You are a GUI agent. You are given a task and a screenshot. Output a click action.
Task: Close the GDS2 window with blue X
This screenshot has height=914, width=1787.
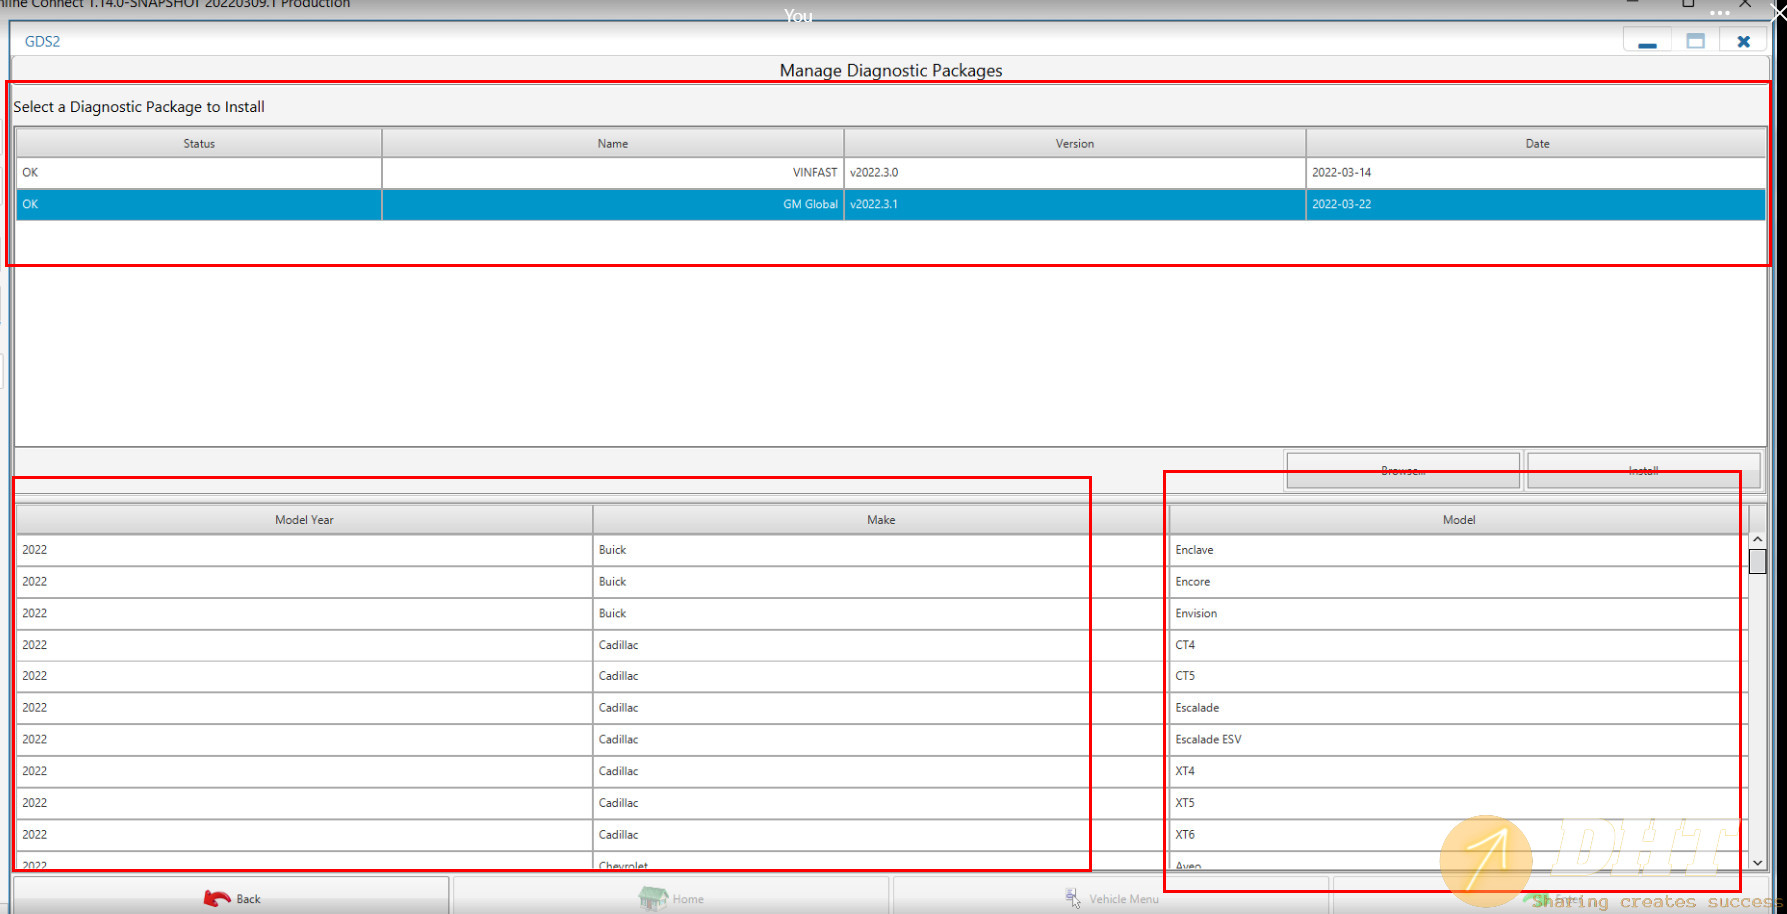[x=1743, y=42]
